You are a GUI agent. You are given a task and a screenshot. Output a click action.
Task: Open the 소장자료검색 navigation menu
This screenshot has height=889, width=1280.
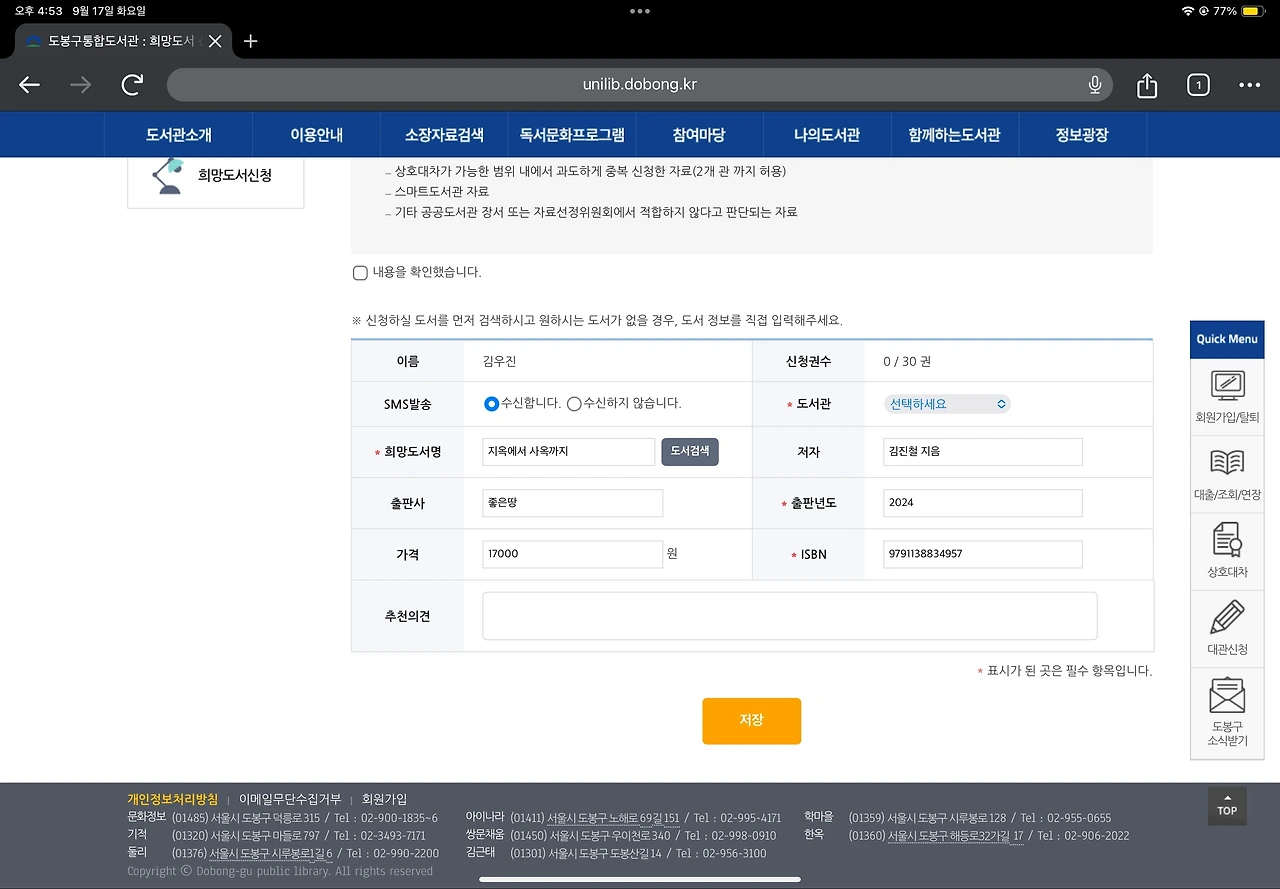(x=444, y=133)
